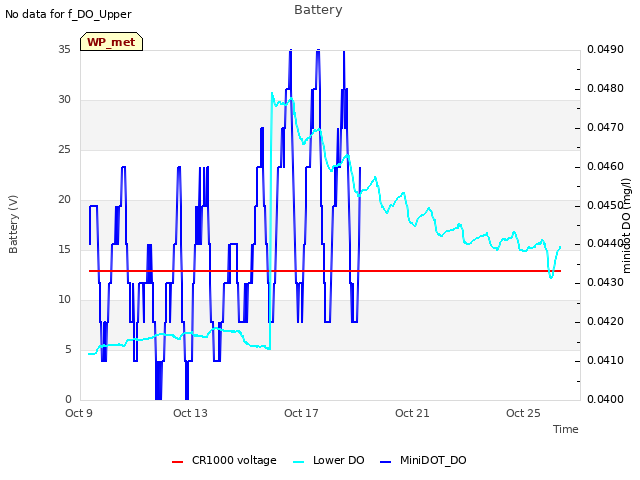Click the red CR1000 voltage line's right end
The width and height of the screenshot is (640, 480).
tap(560, 271)
